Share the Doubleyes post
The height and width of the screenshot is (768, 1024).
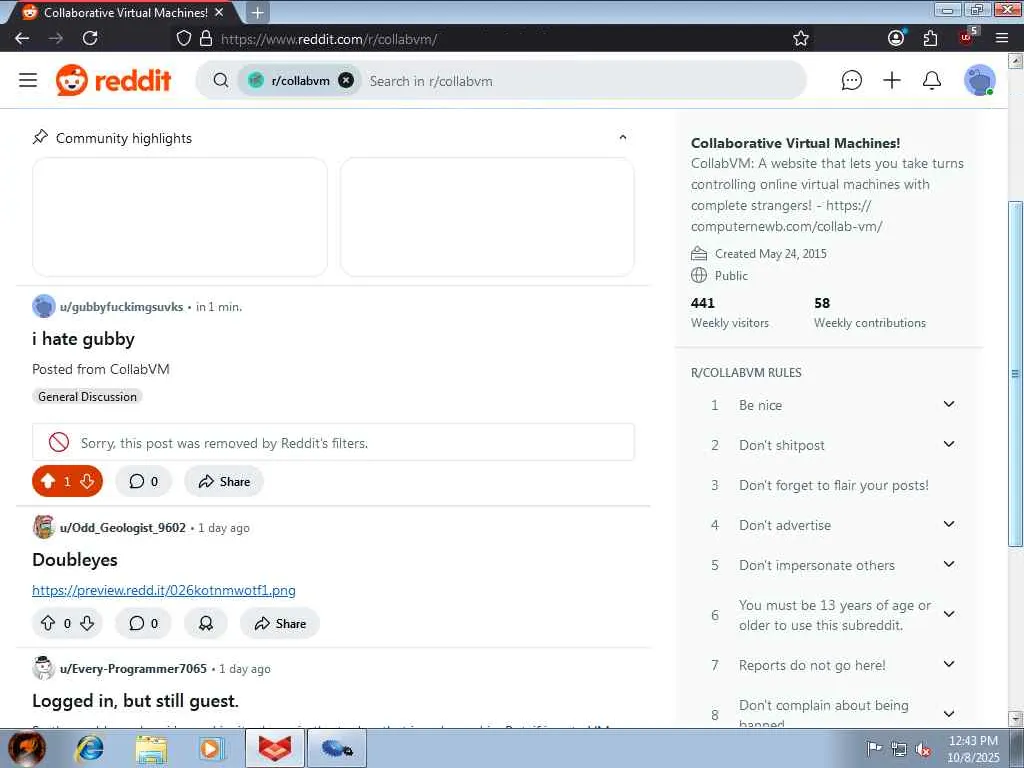280,623
